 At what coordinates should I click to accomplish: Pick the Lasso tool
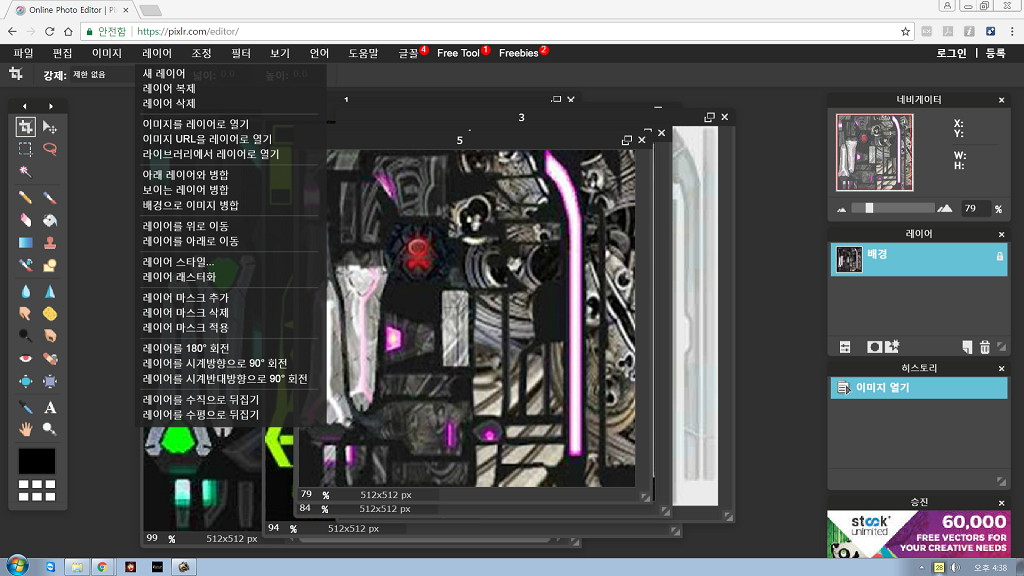(x=50, y=149)
